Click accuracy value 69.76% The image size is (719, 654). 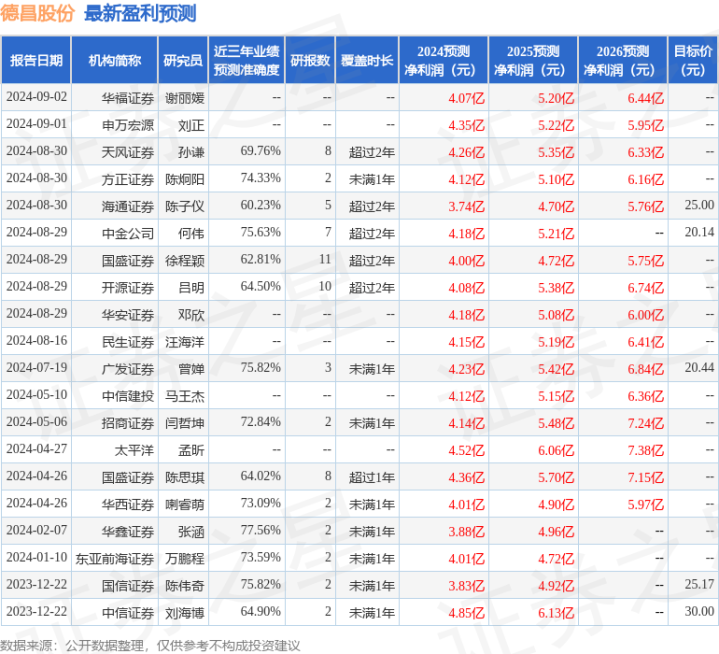(x=260, y=151)
